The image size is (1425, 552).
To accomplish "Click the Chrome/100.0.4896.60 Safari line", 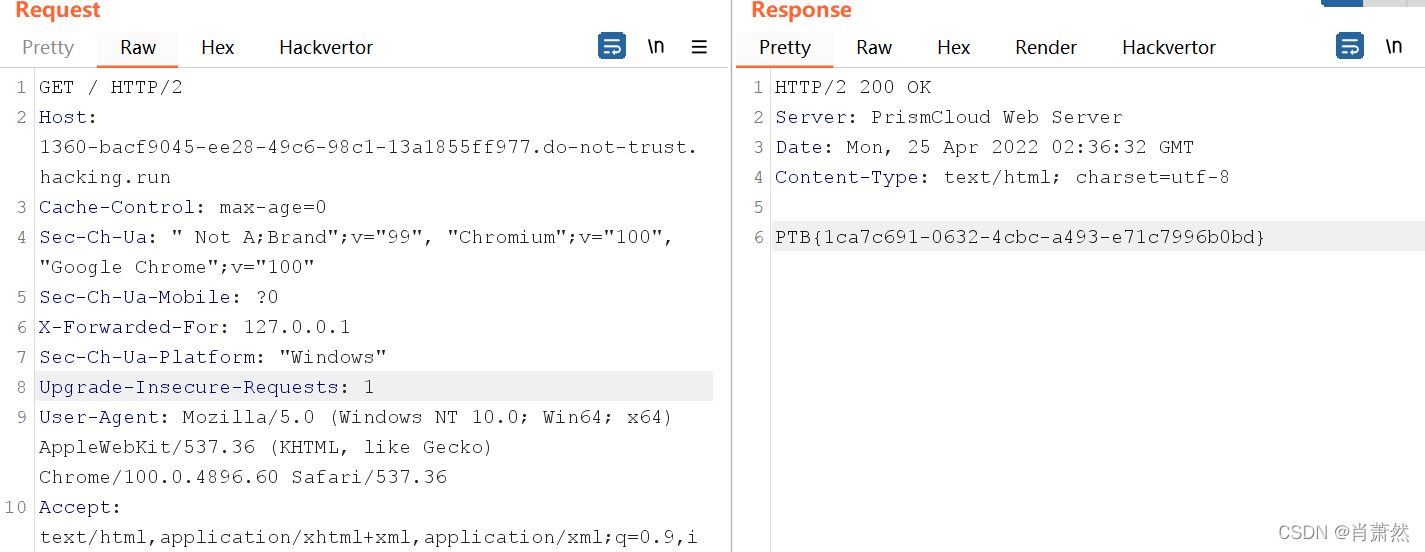I will 243,477.
